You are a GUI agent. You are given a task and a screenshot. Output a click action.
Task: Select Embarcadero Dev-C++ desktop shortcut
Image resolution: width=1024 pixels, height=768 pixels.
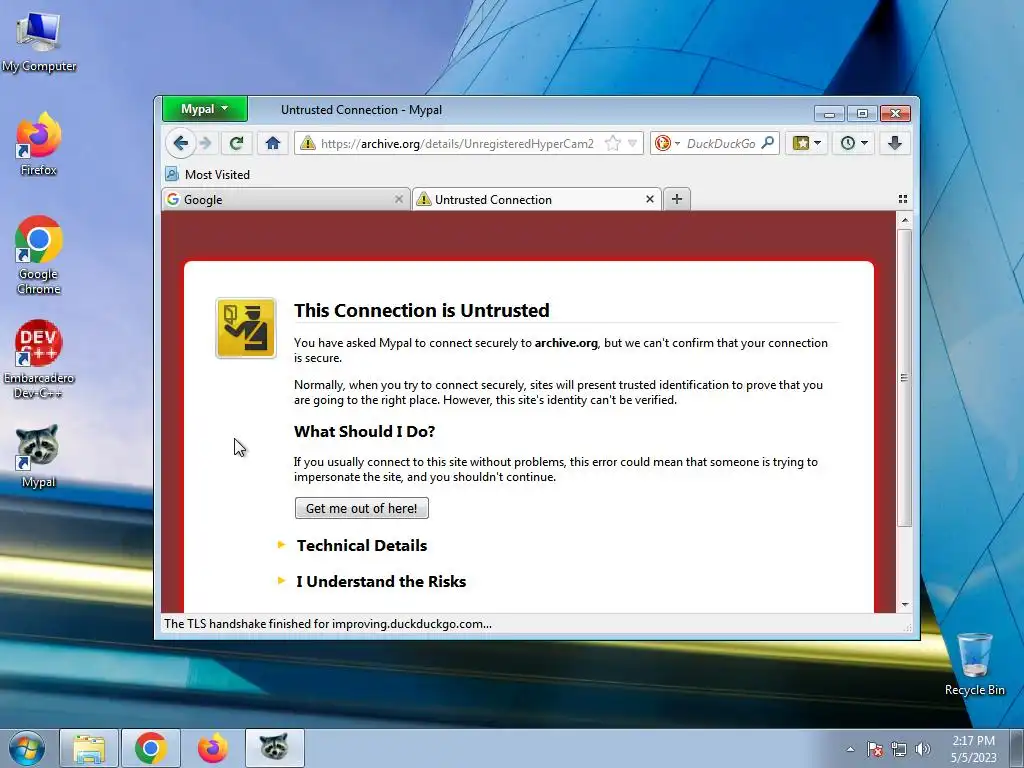pyautogui.click(x=39, y=359)
